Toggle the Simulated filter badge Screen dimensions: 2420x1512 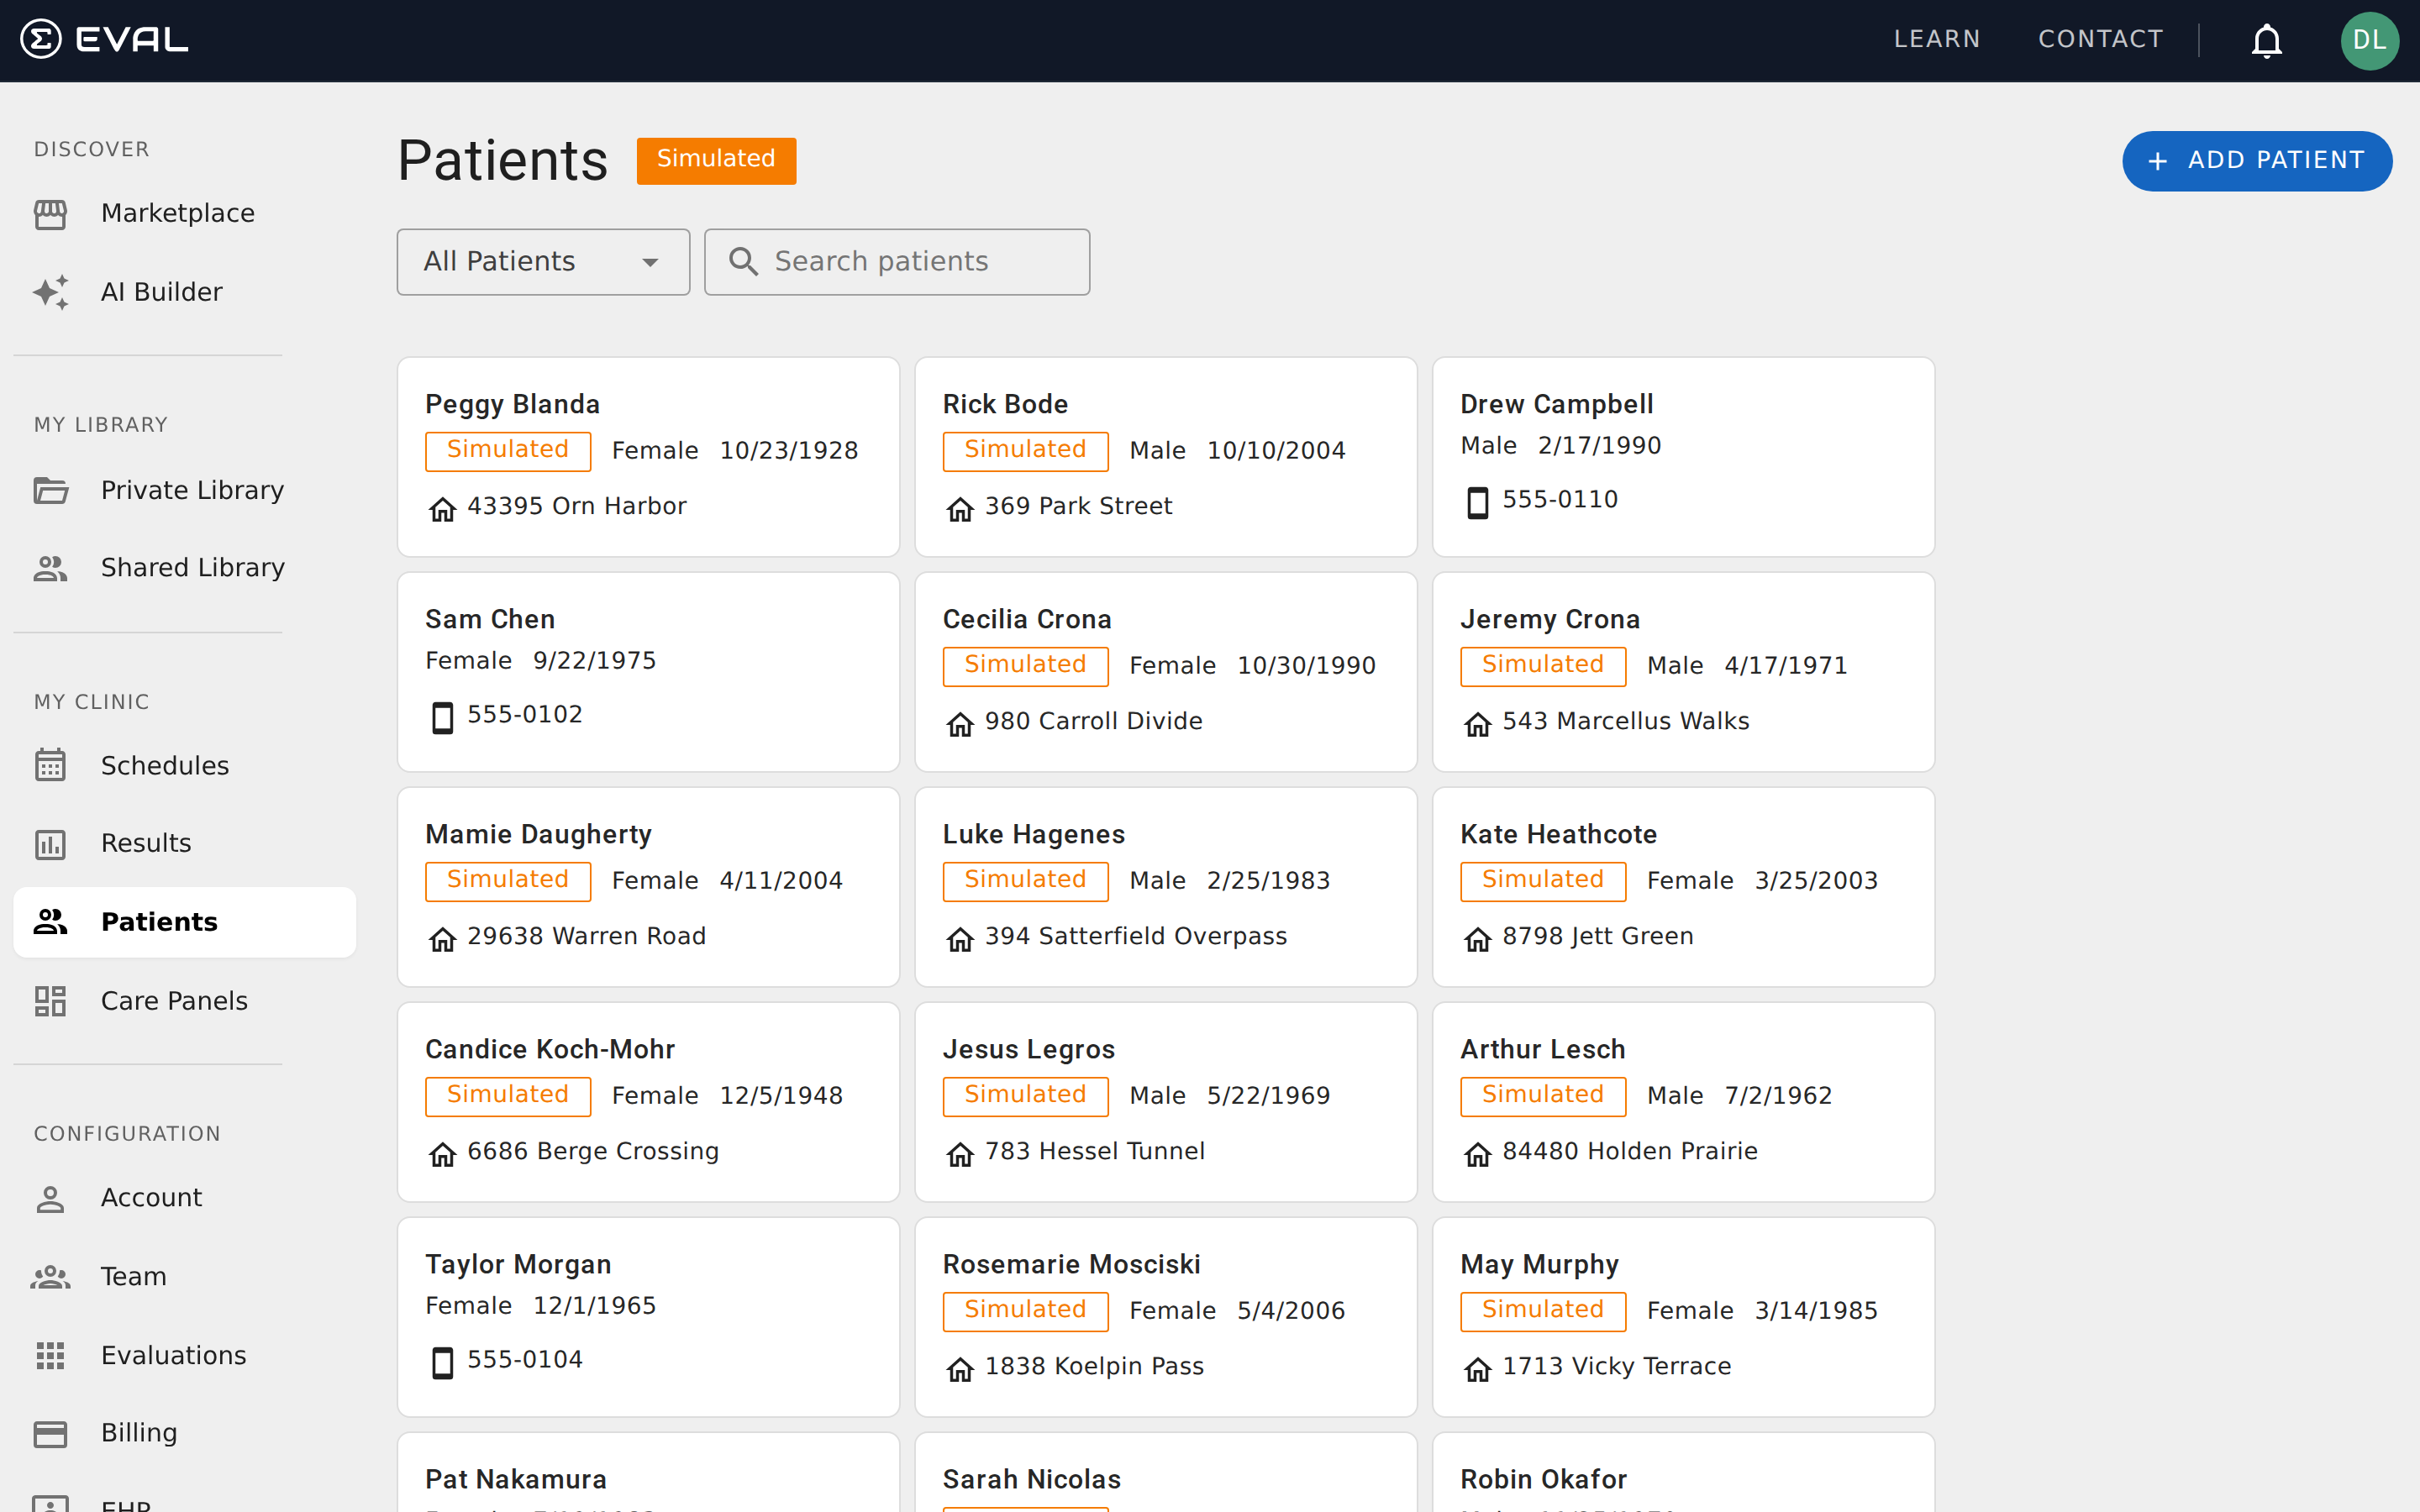coord(715,159)
